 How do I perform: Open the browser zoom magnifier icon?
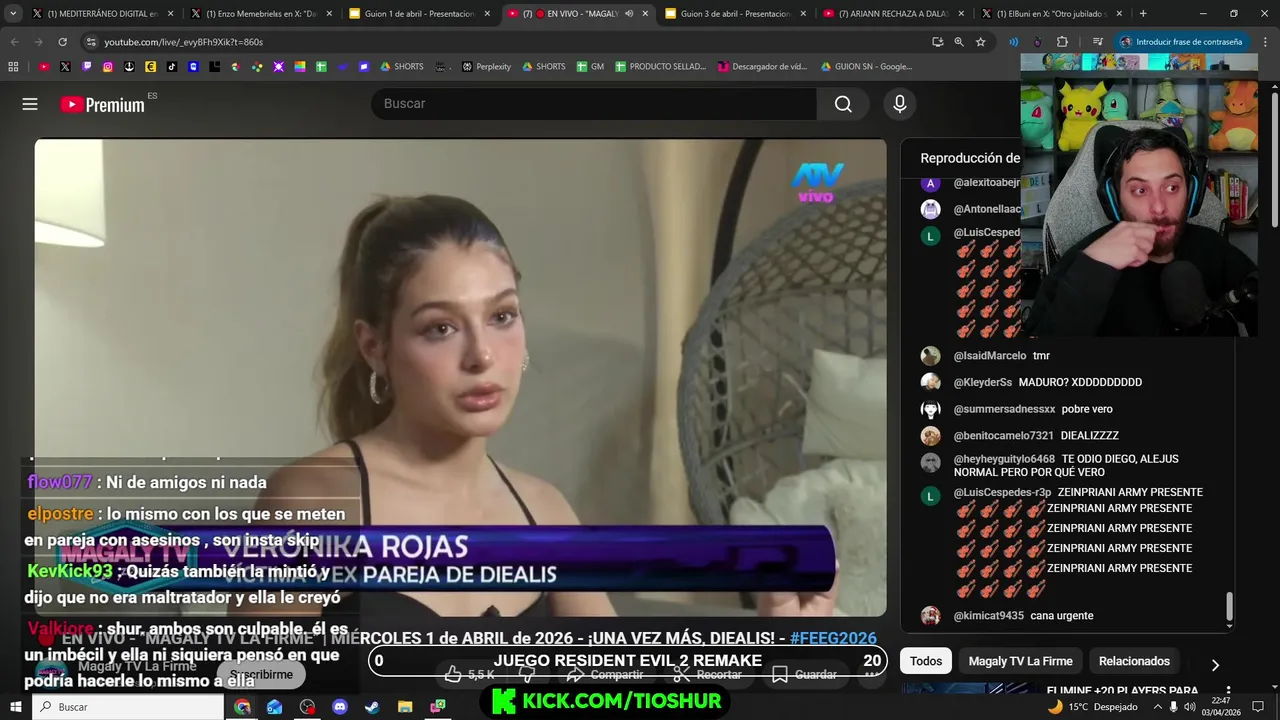[x=959, y=42]
